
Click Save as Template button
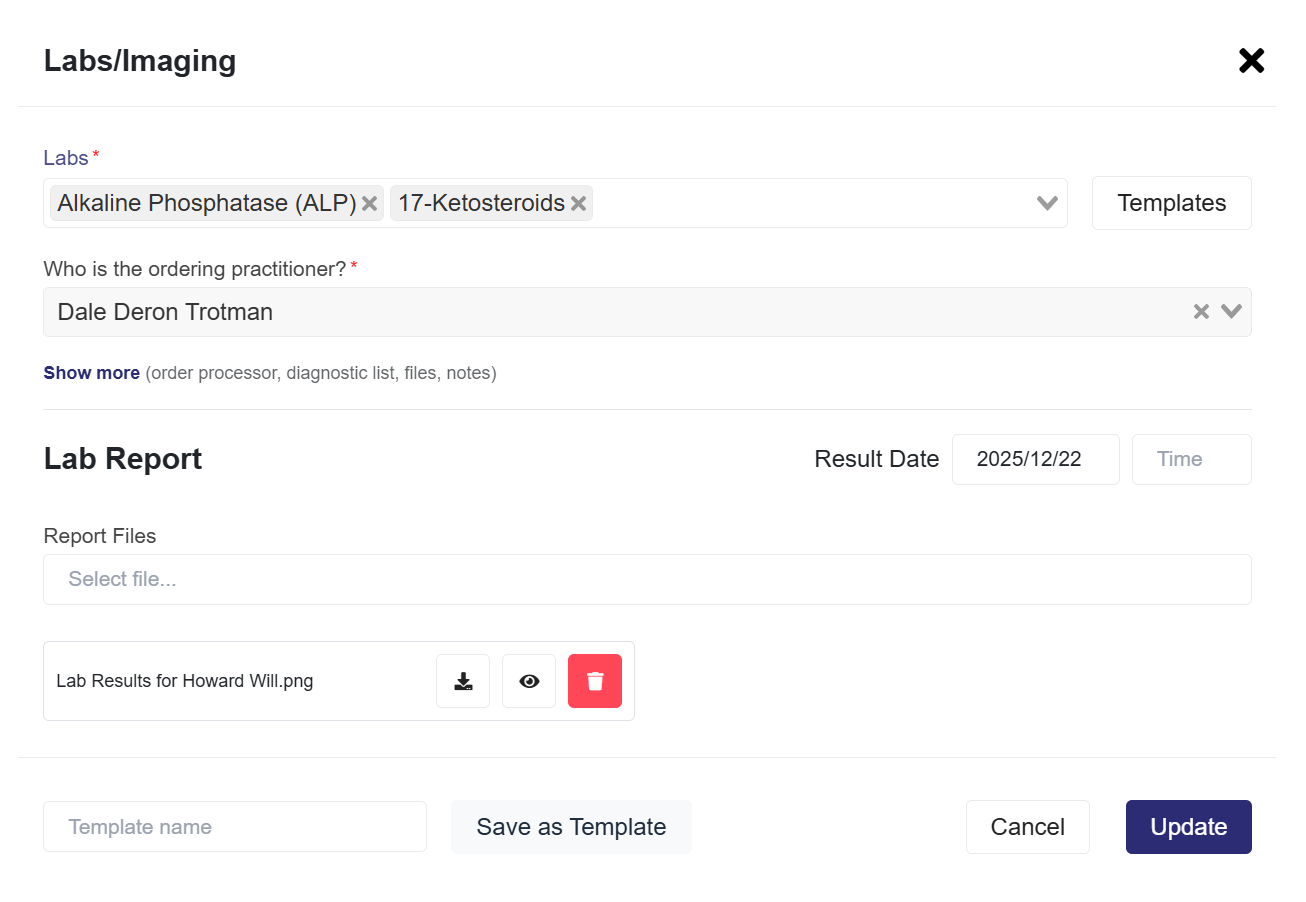point(571,827)
